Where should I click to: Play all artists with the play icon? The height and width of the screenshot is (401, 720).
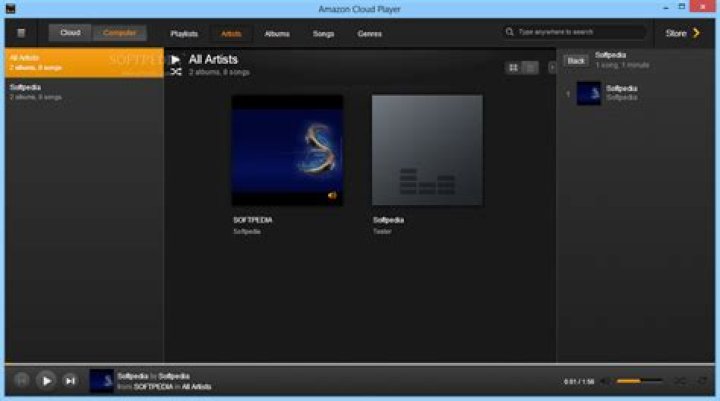click(x=175, y=59)
